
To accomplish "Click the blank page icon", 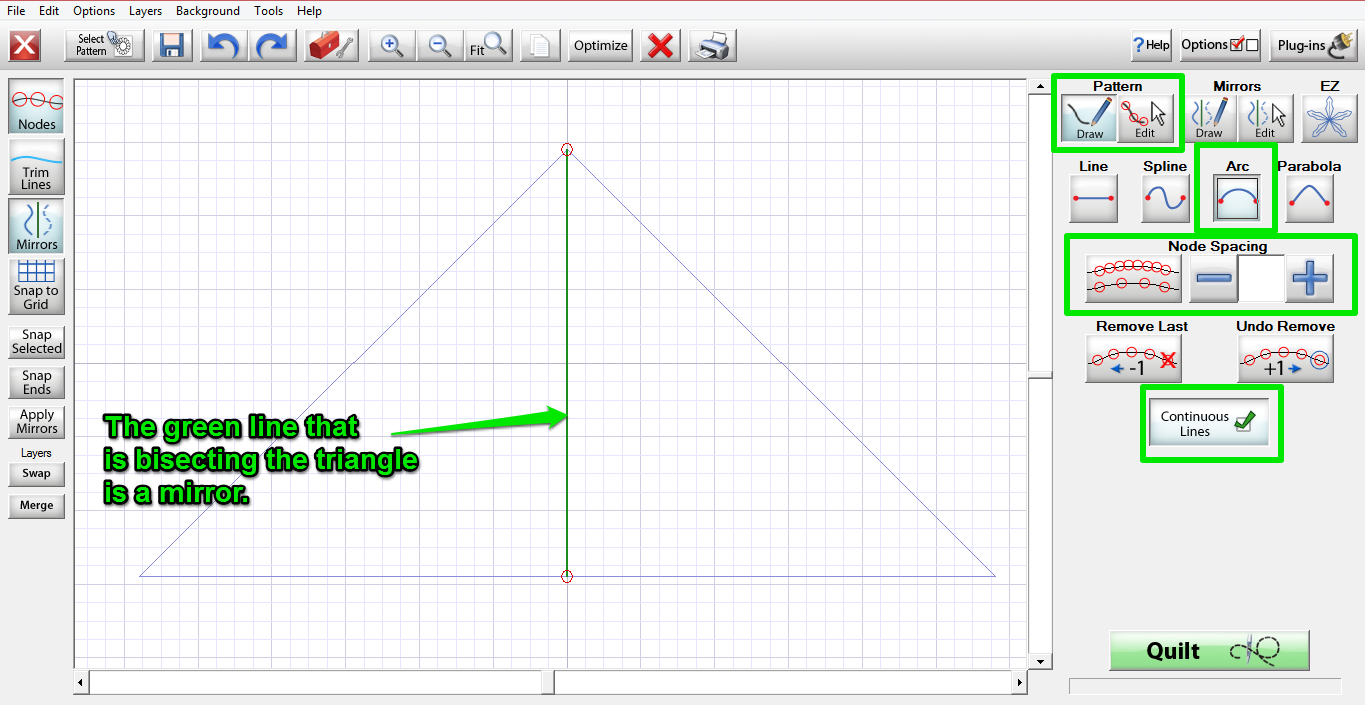I will click(540, 45).
